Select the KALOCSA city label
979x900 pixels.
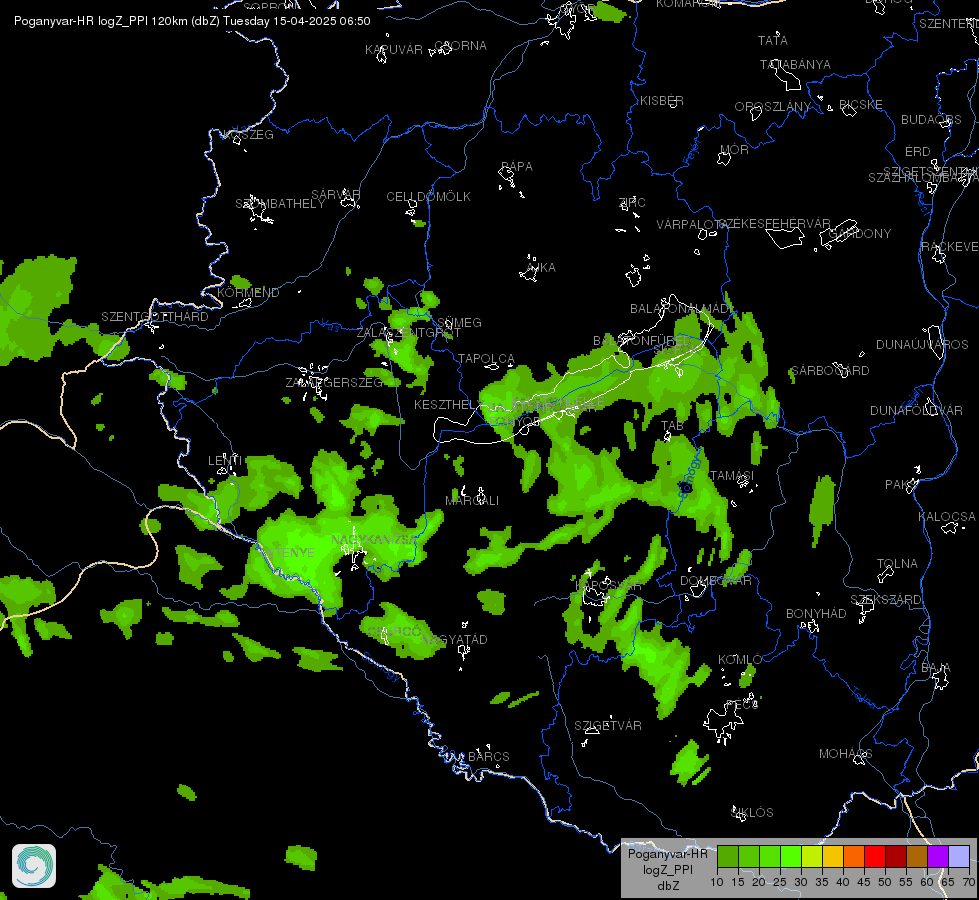(947, 517)
